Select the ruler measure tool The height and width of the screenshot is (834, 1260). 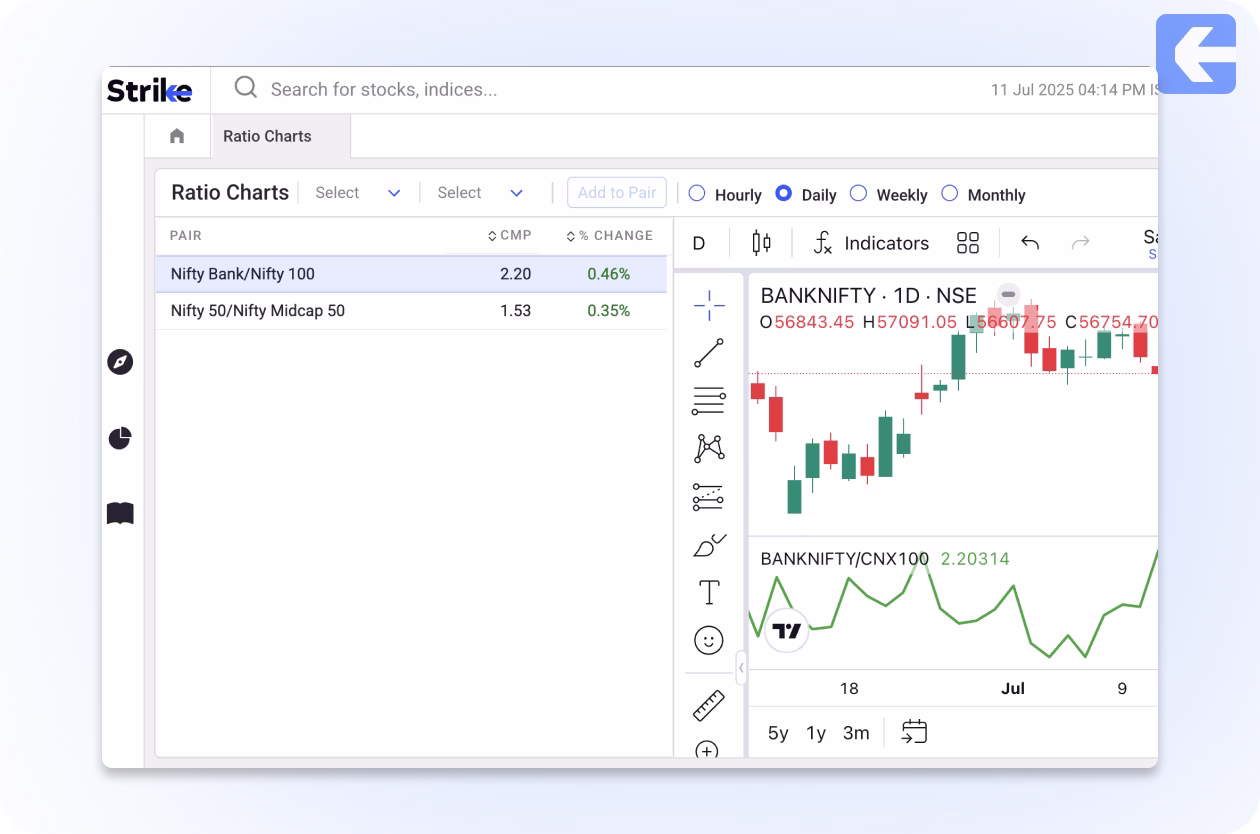click(709, 705)
